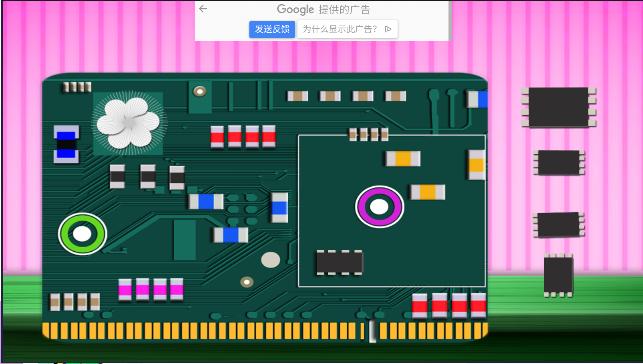643x364 pixels.
Task: Click the leftmost magenta resistor
Action: coord(125,289)
